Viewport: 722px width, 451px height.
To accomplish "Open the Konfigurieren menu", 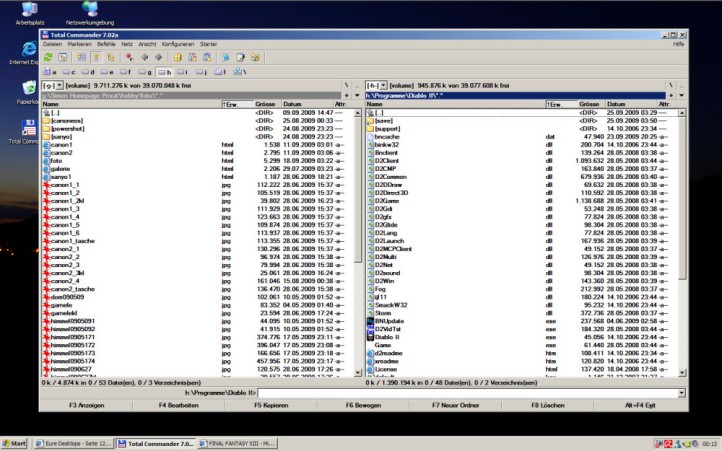I will [x=178, y=44].
